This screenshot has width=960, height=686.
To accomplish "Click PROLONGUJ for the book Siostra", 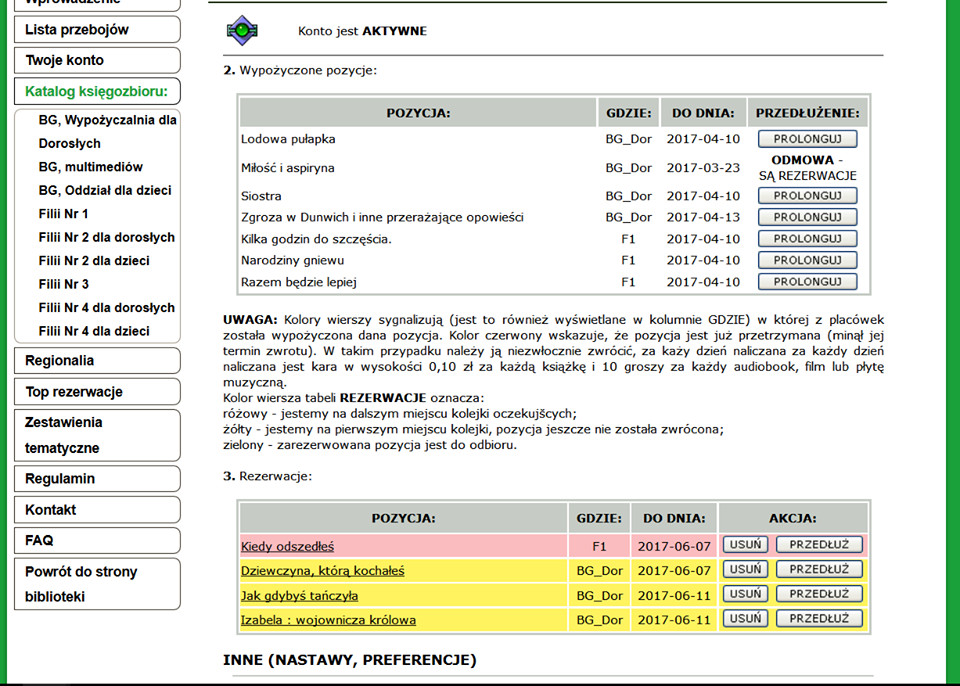I will 807,196.
